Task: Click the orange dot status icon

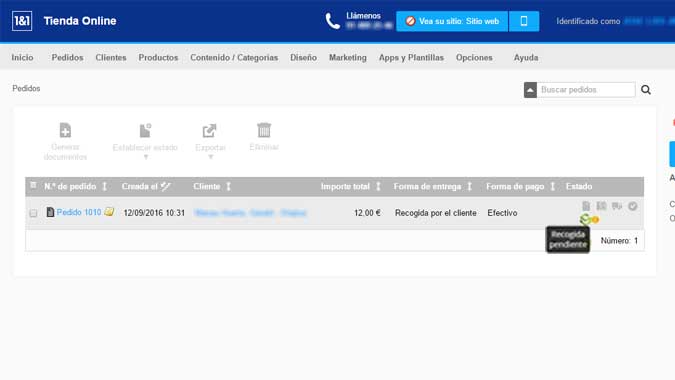Action: click(x=595, y=220)
